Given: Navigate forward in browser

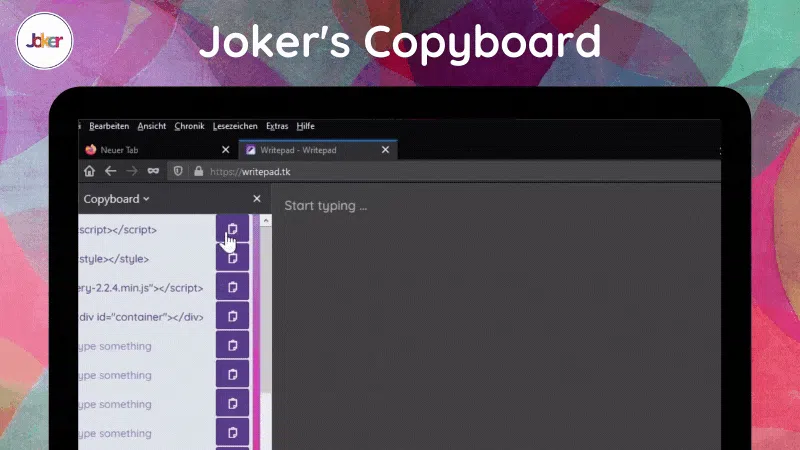Looking at the screenshot, I should coord(132,171).
